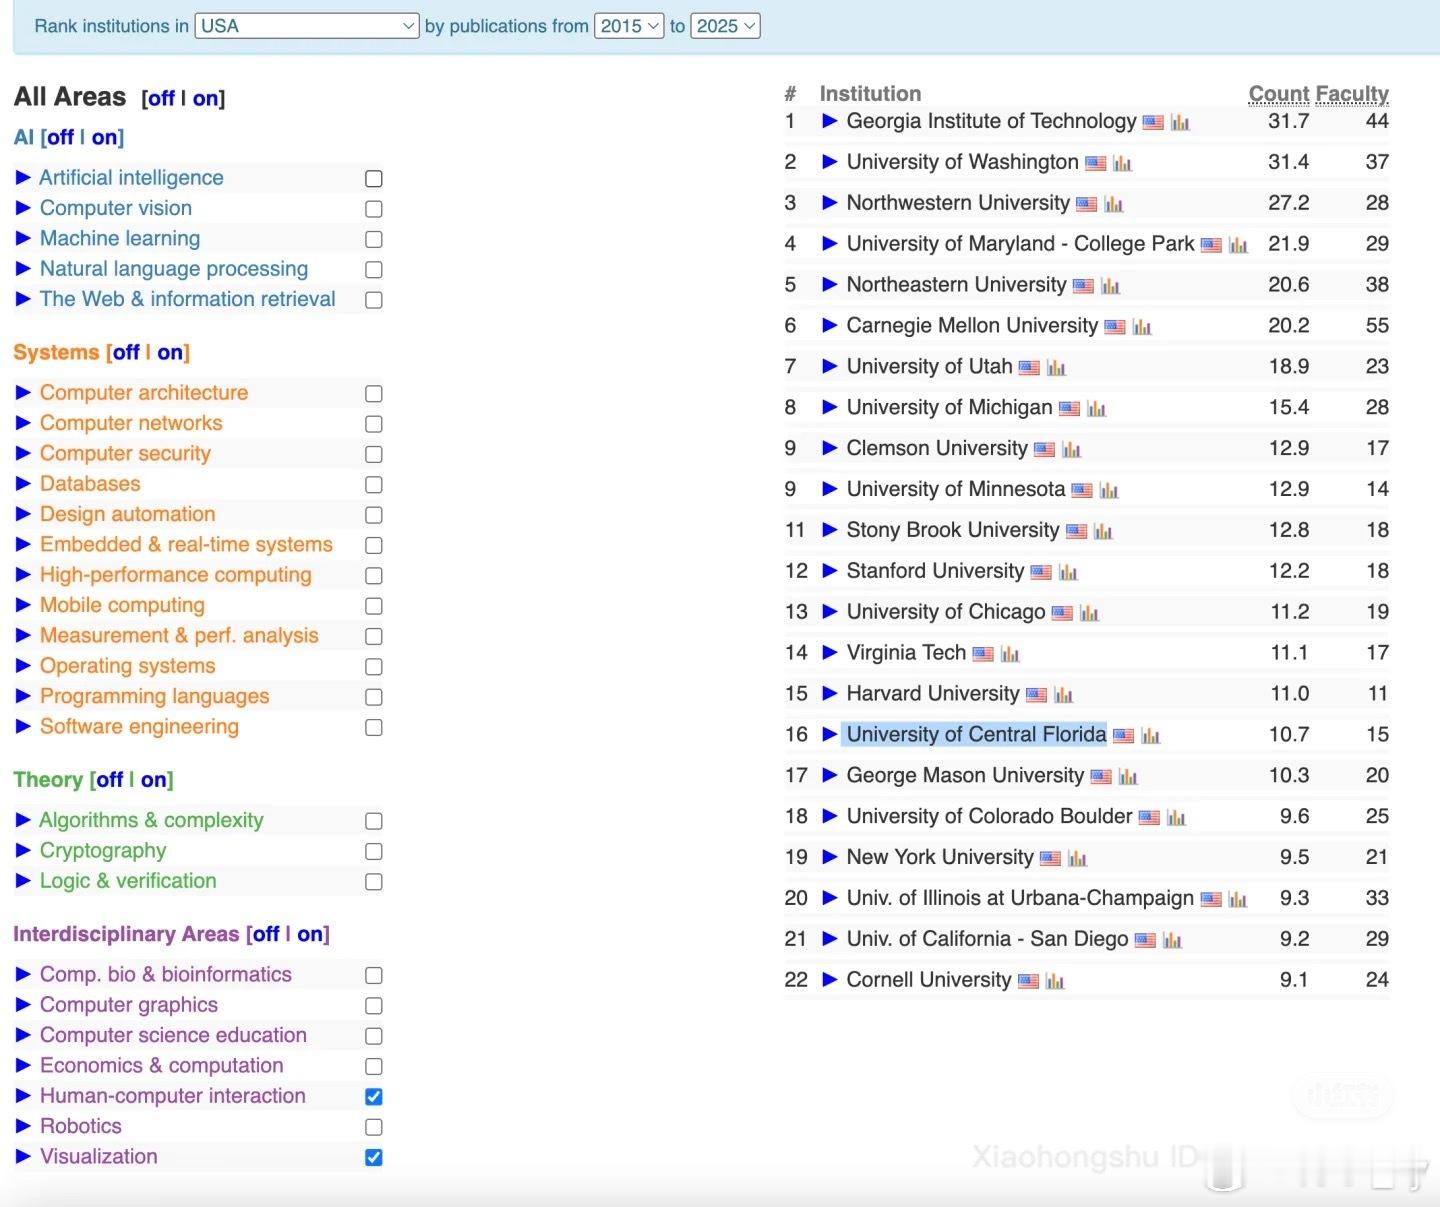This screenshot has width=1440, height=1207.
Task: Expand Carnegie Mellon University faculty list
Action: tap(829, 326)
